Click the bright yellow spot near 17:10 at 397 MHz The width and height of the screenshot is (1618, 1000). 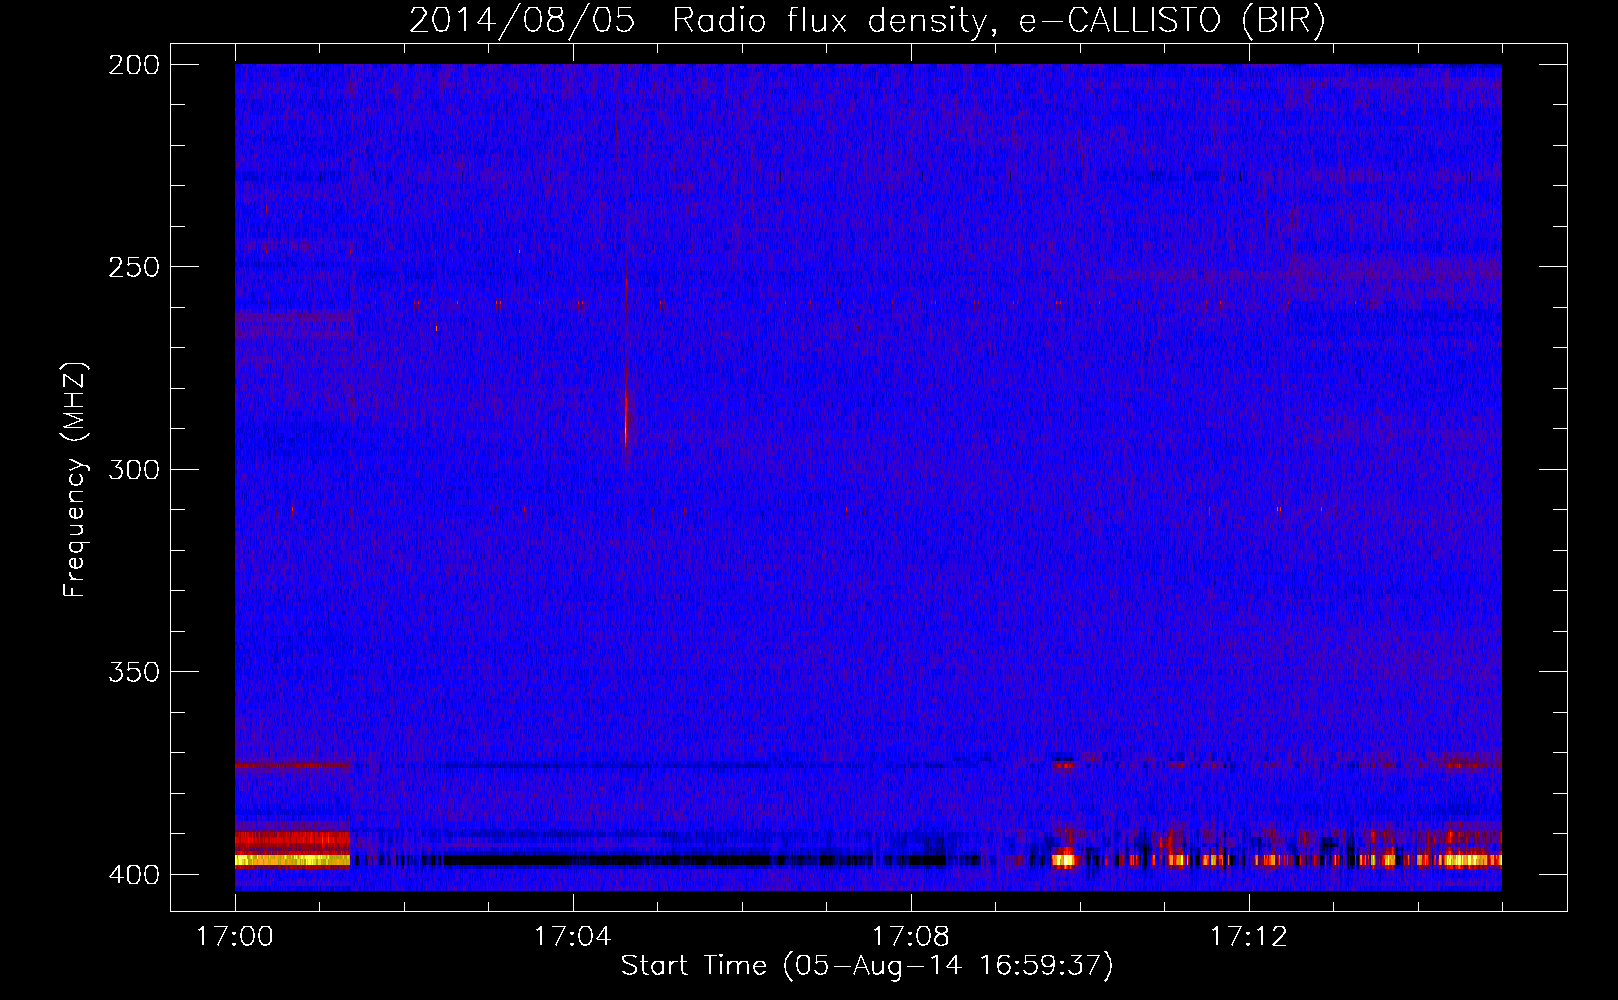click(1064, 859)
